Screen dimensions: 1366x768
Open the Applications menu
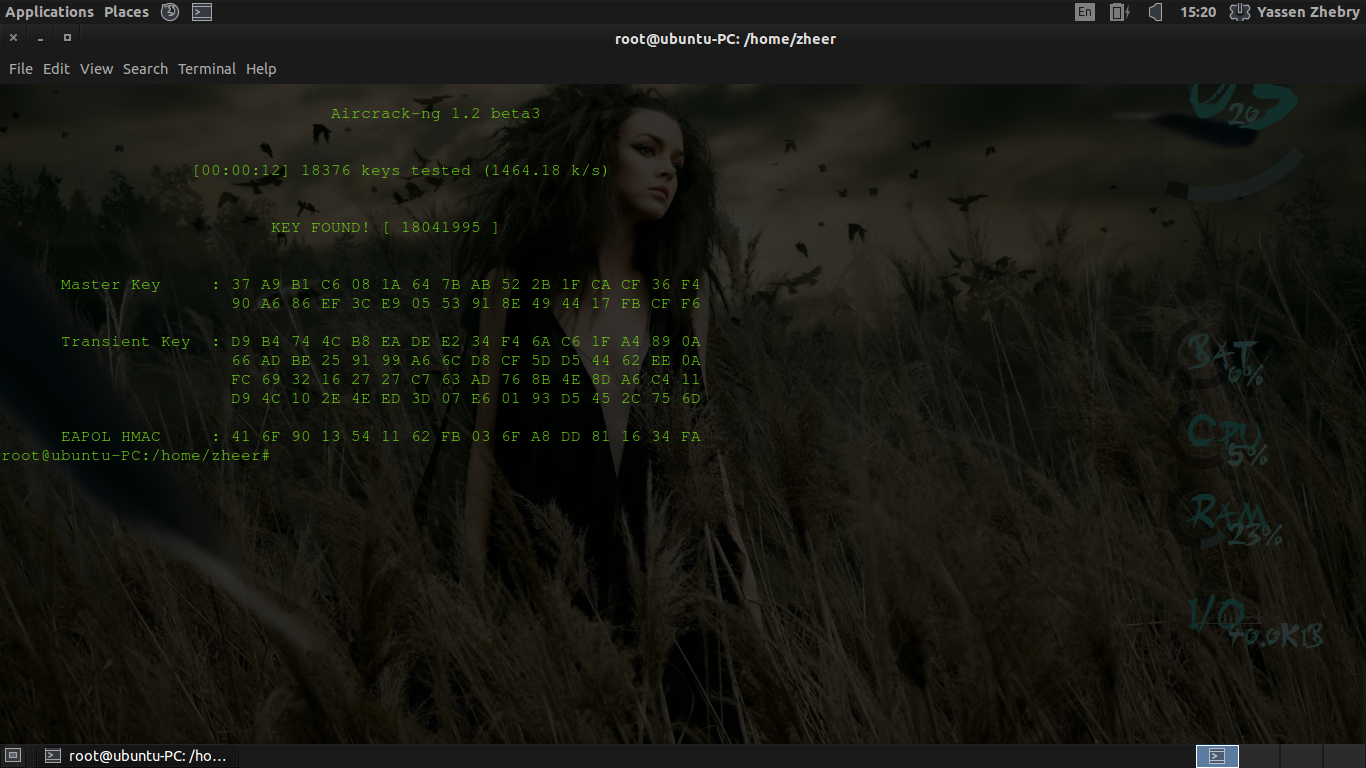pos(50,12)
